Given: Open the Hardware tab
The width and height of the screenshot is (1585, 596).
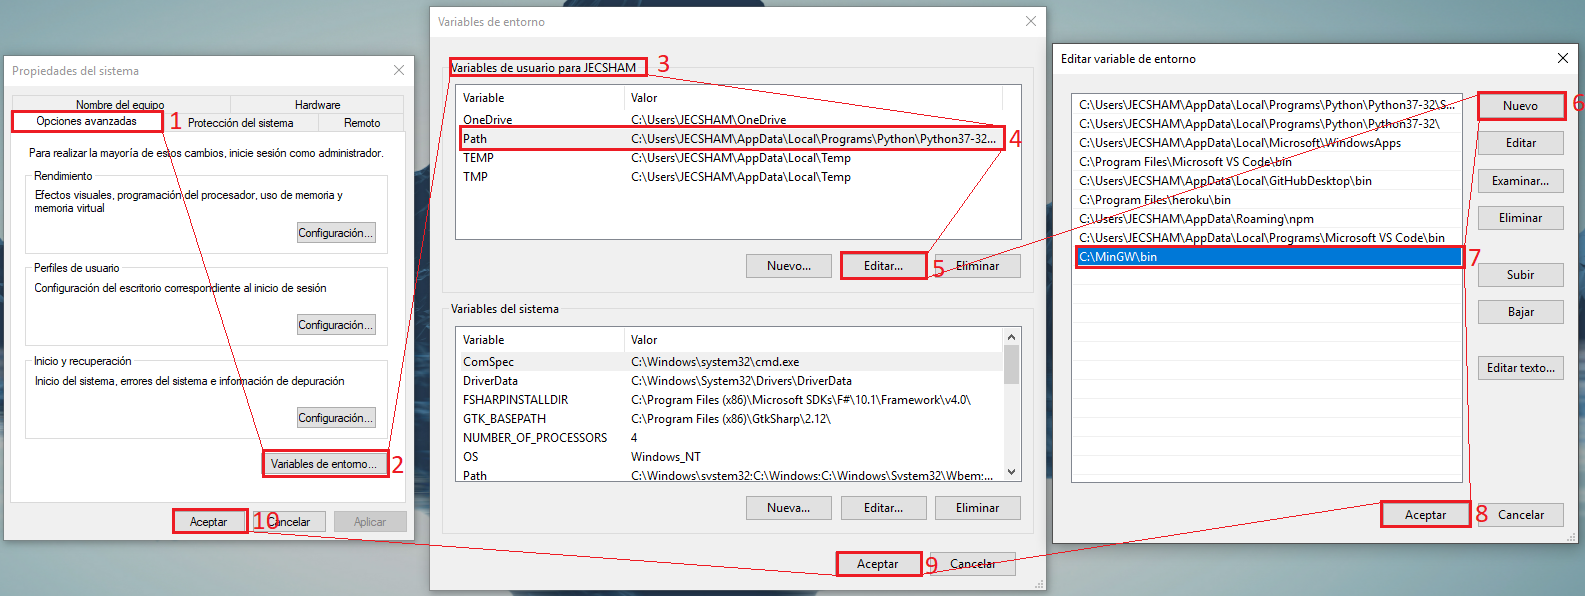Looking at the screenshot, I should tap(317, 104).
